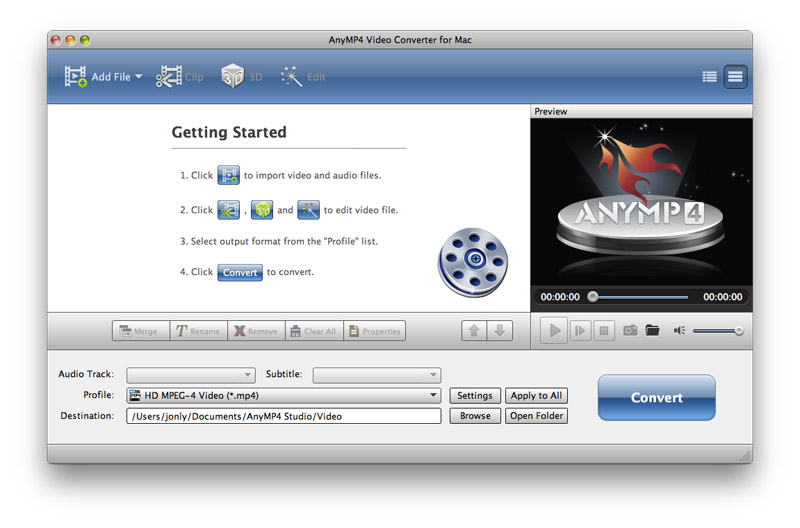This screenshot has height=528, width=800.
Task: Open the Add File dropdown arrow
Action: (138, 77)
